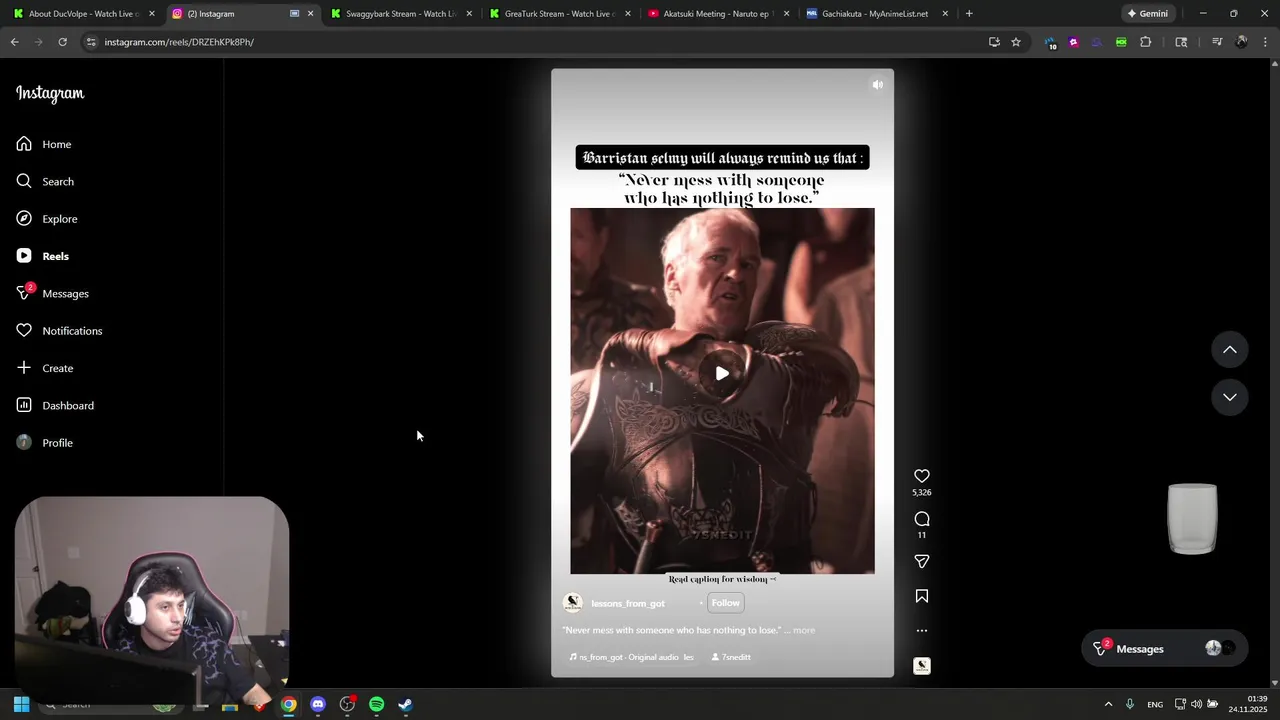Open lessons_from_got profile name
The height and width of the screenshot is (720, 1280).
point(628,603)
